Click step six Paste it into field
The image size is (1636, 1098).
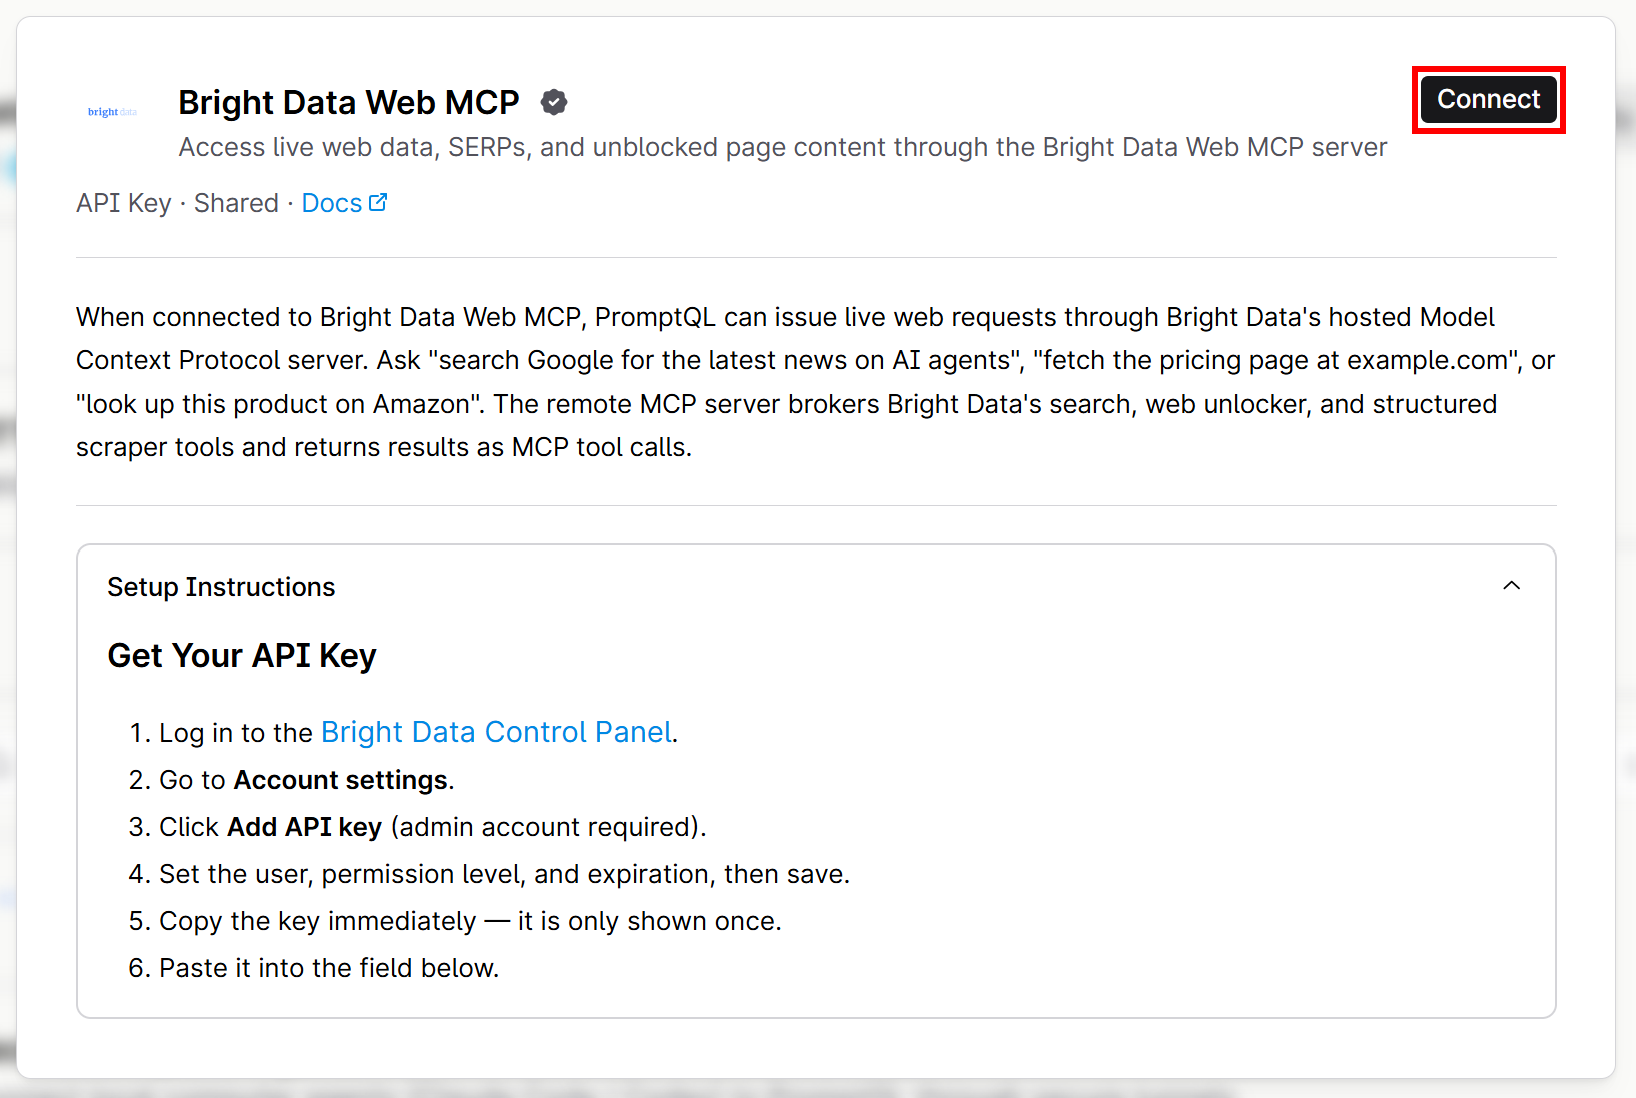pos(314,968)
